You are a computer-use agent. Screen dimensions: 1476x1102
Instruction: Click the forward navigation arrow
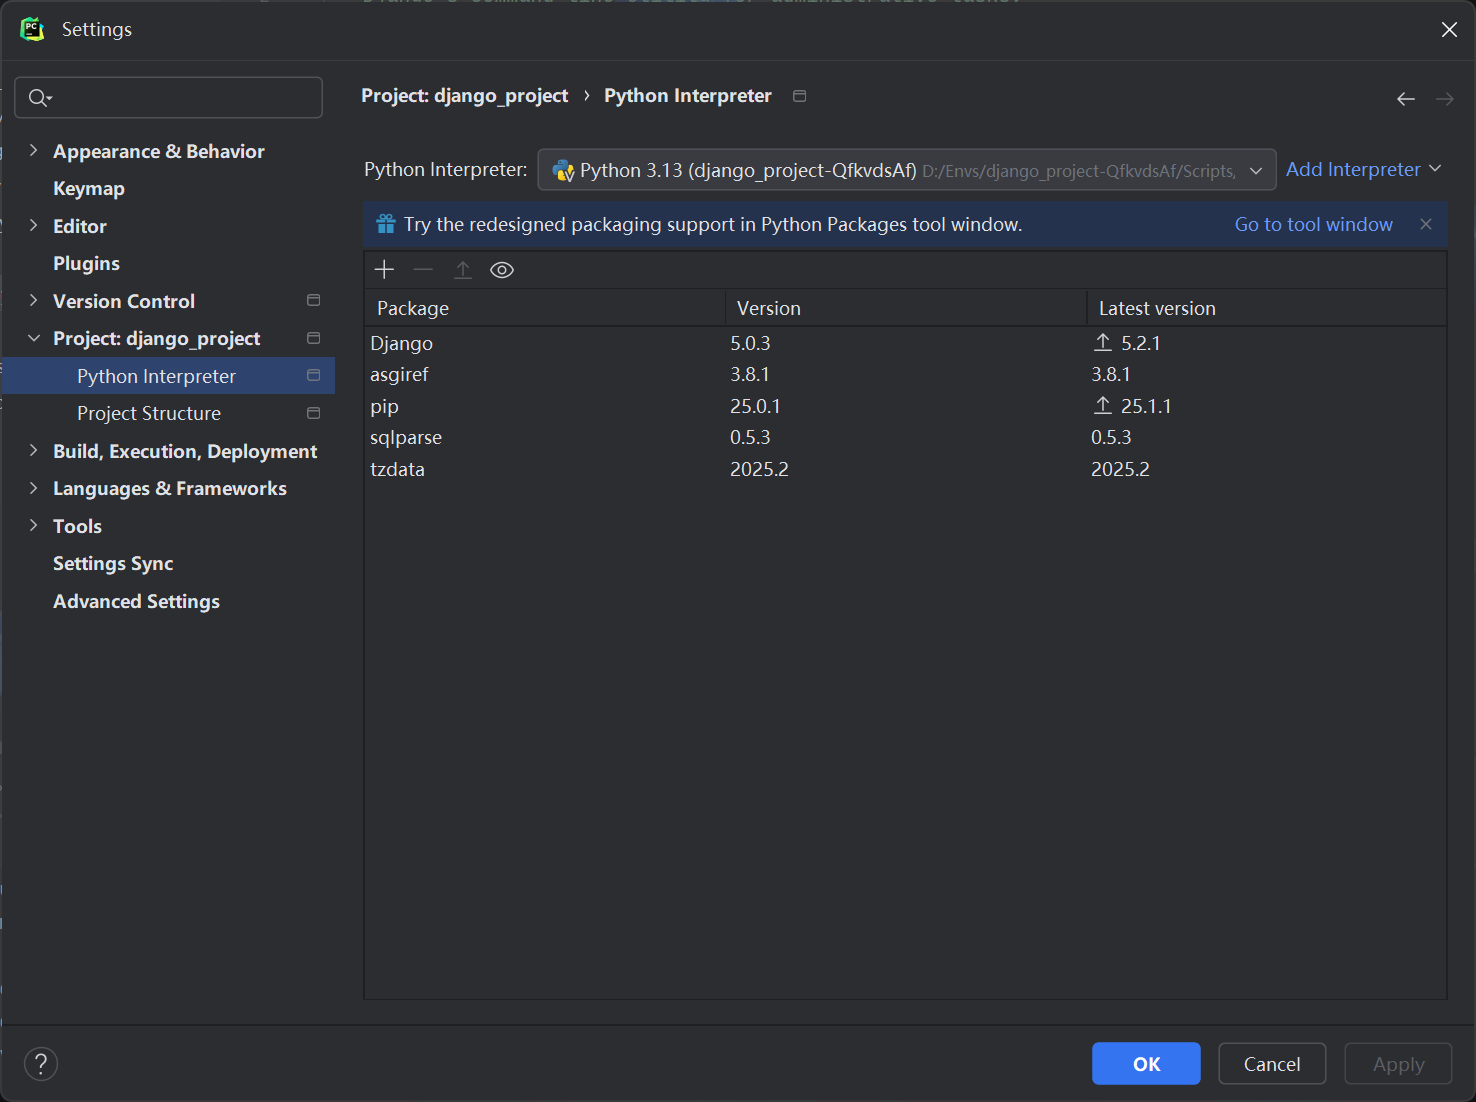pyautogui.click(x=1445, y=98)
